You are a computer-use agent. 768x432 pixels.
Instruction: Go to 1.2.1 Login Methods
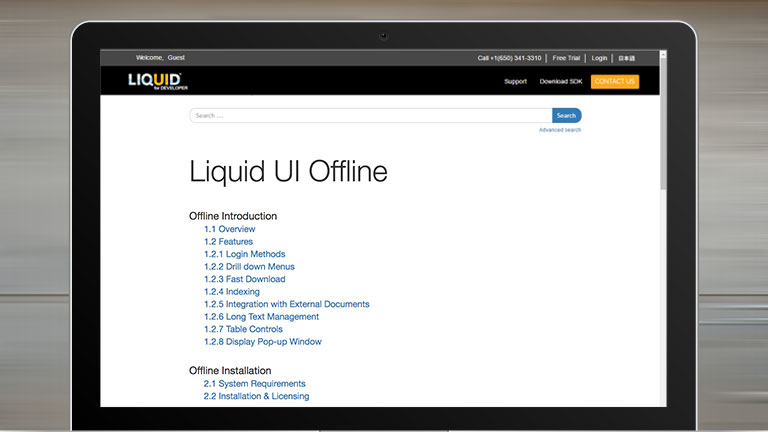point(244,254)
